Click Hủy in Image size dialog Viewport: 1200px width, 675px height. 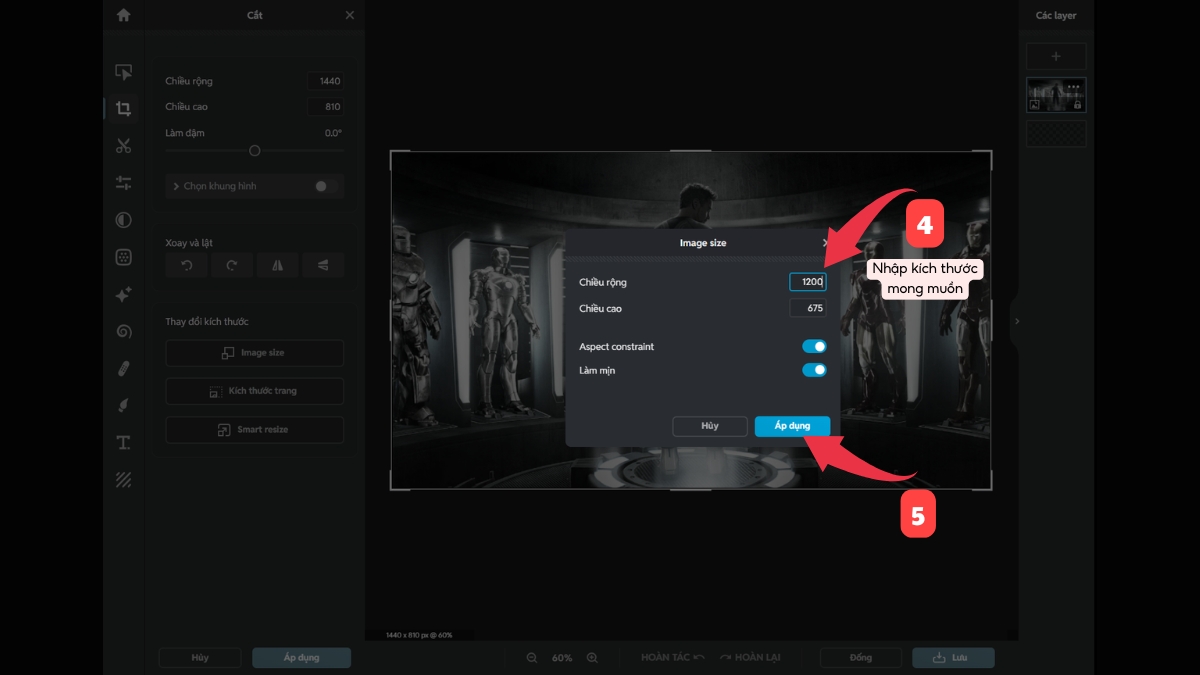[710, 426]
